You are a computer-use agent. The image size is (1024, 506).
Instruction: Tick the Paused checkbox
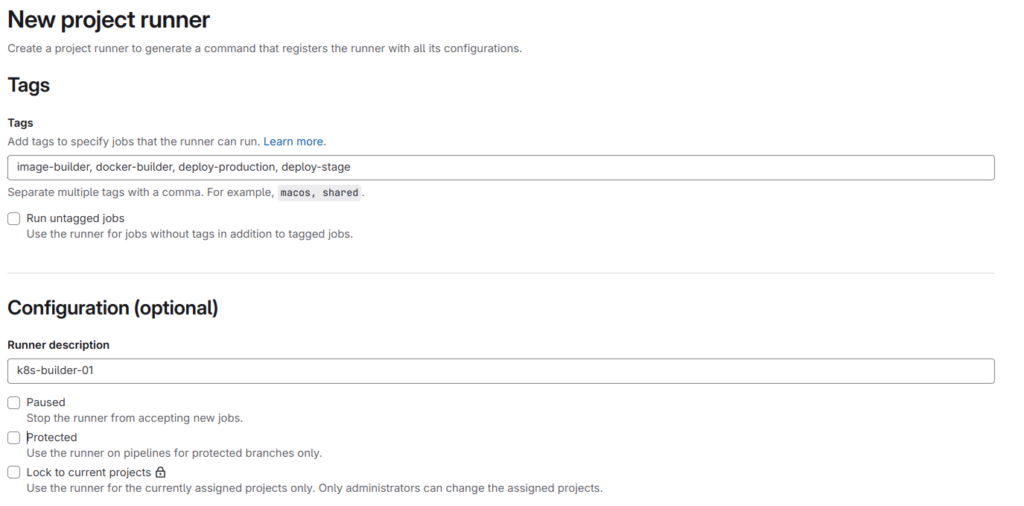14,402
